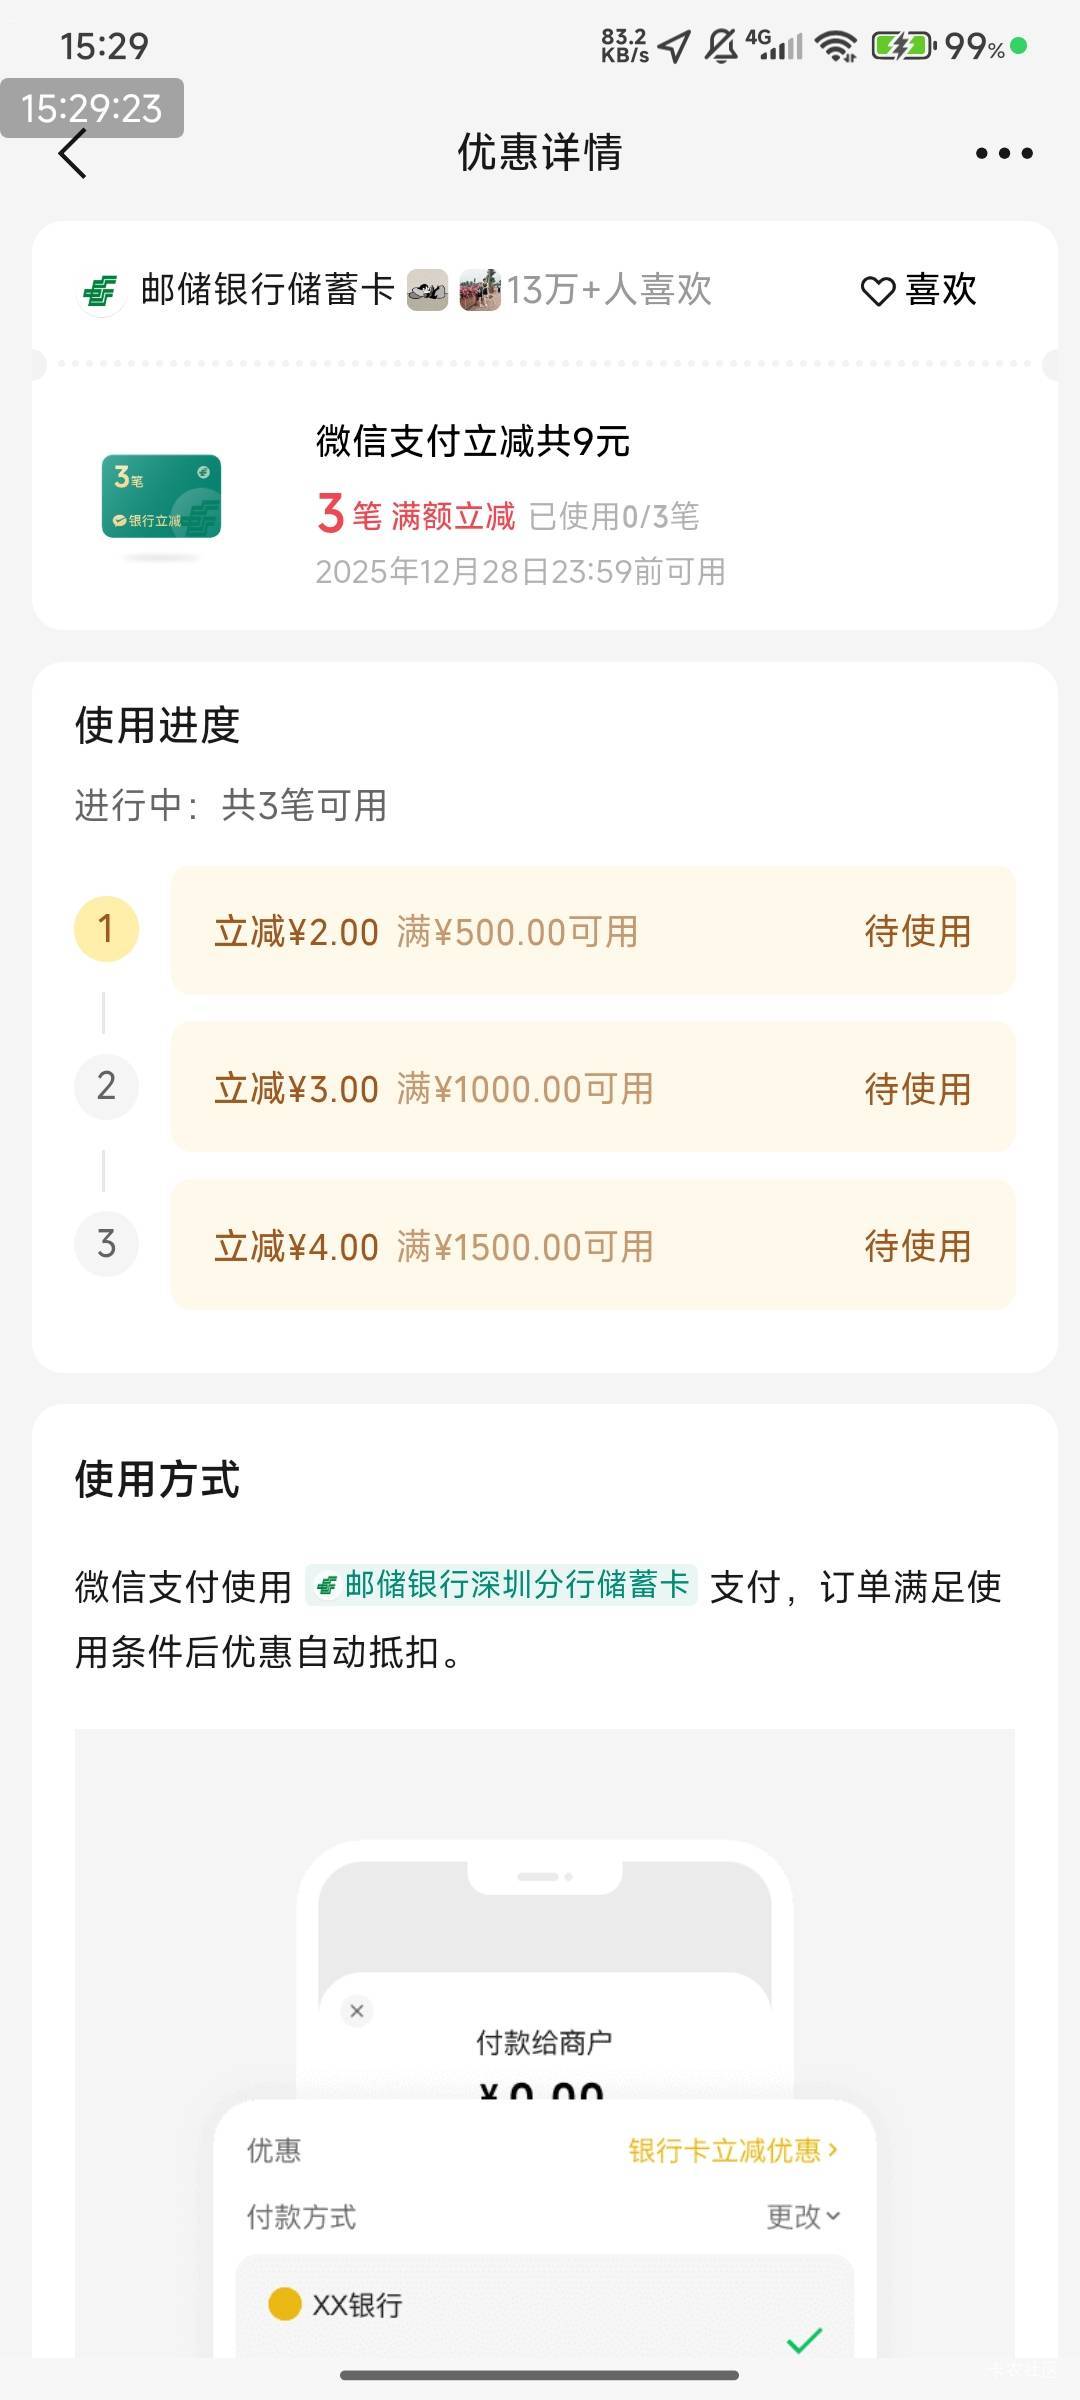Tap the green checkmark beside XX银行

[x=804, y=2340]
